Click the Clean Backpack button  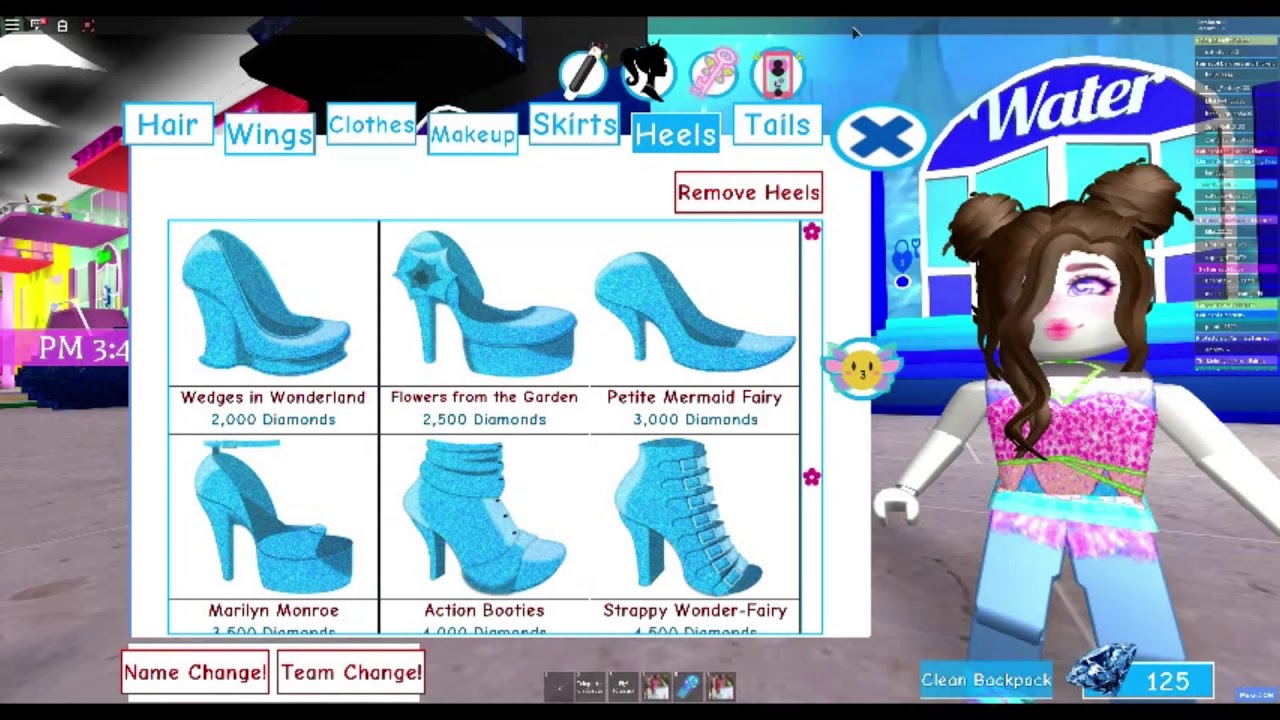point(987,680)
